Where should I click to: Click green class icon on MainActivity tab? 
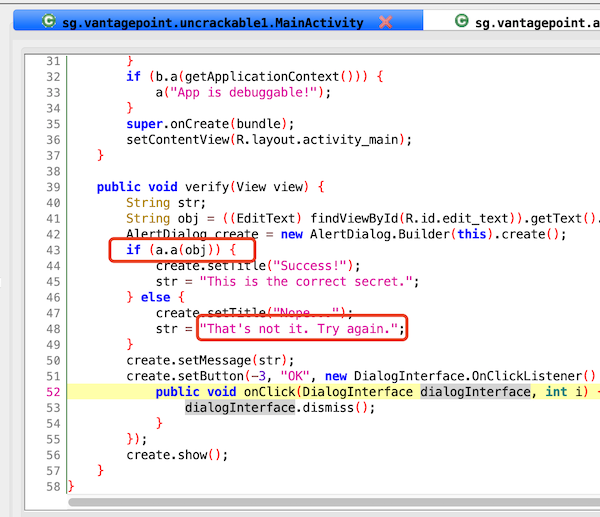tap(49, 21)
